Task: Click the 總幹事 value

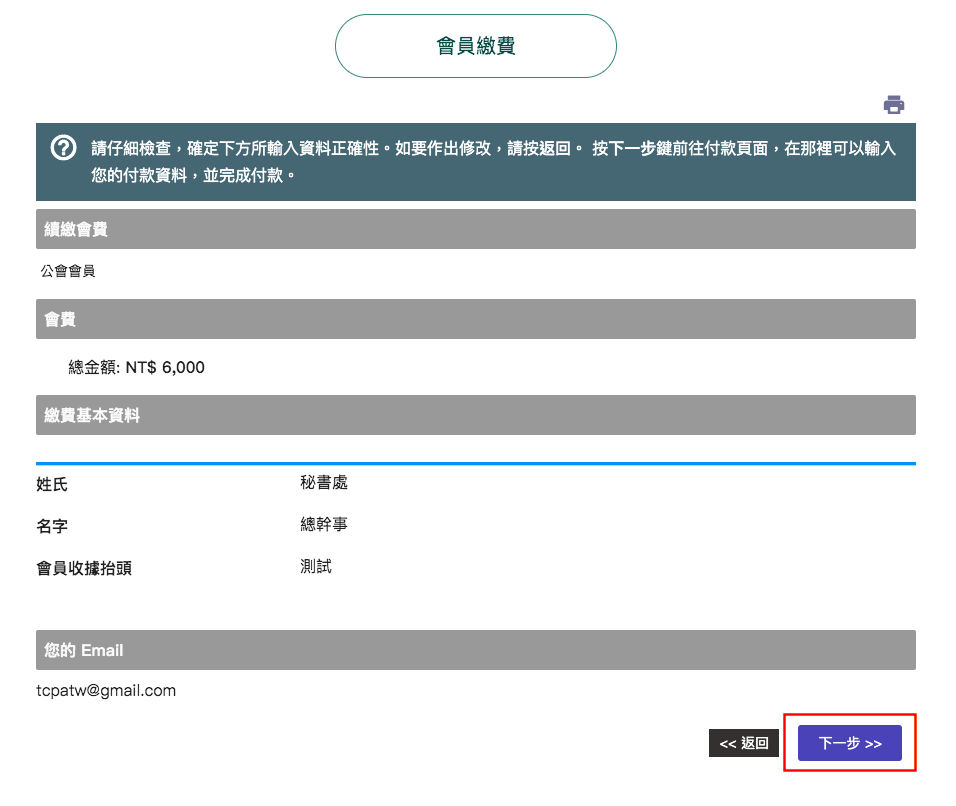Action: pyautogui.click(x=324, y=524)
